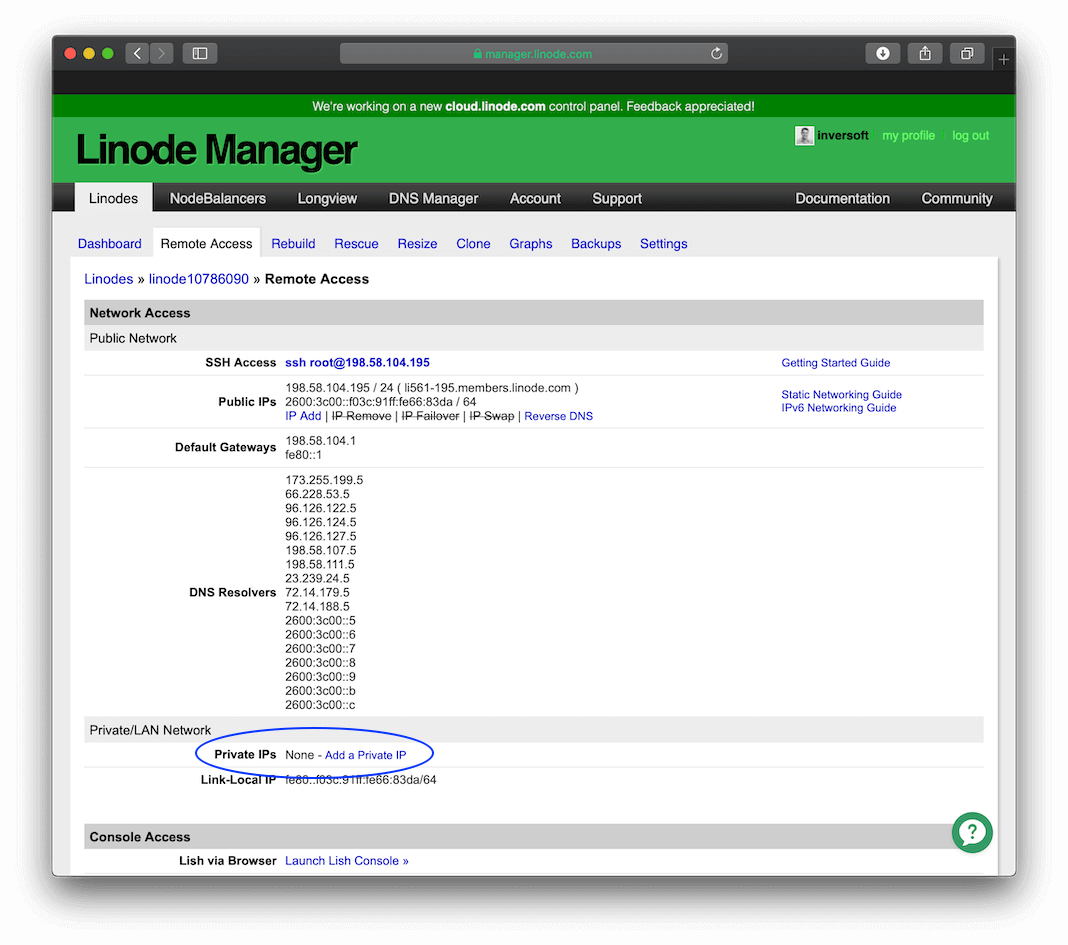Open Linodes main tab
This screenshot has height=945, width=1068.
[x=113, y=198]
